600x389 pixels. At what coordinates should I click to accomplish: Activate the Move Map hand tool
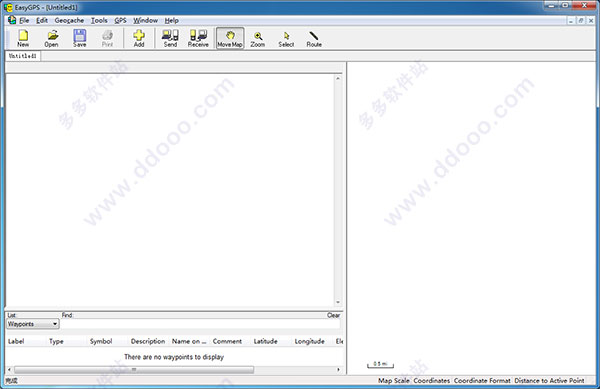230,38
